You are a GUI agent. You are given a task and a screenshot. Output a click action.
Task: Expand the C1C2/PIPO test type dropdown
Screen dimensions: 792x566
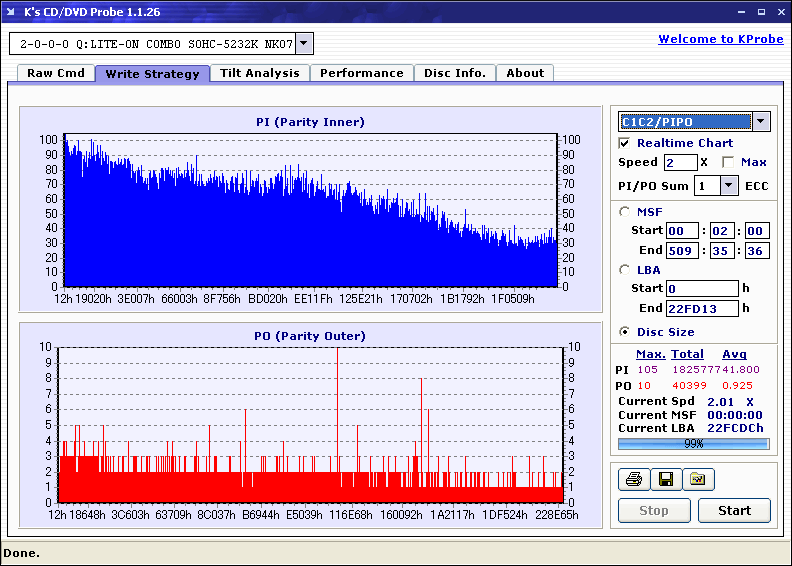coord(760,122)
